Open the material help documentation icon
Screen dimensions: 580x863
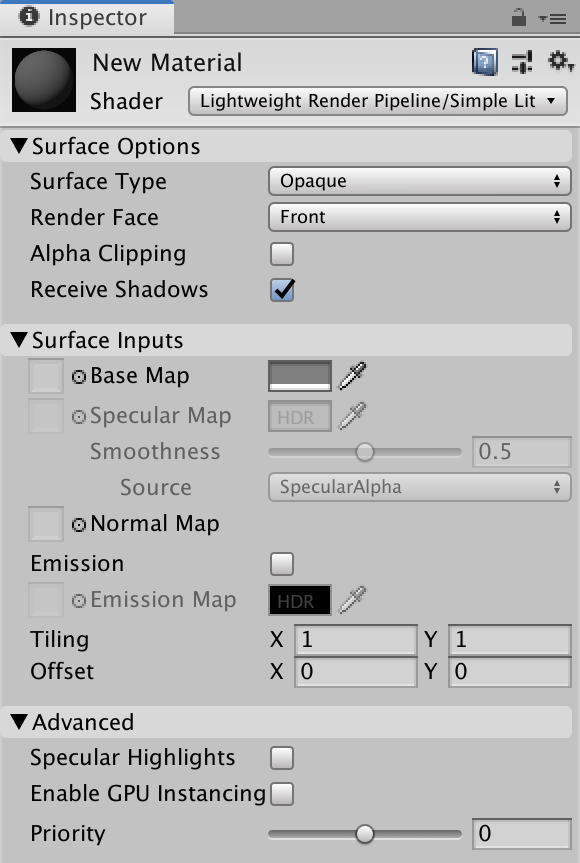(x=483, y=62)
